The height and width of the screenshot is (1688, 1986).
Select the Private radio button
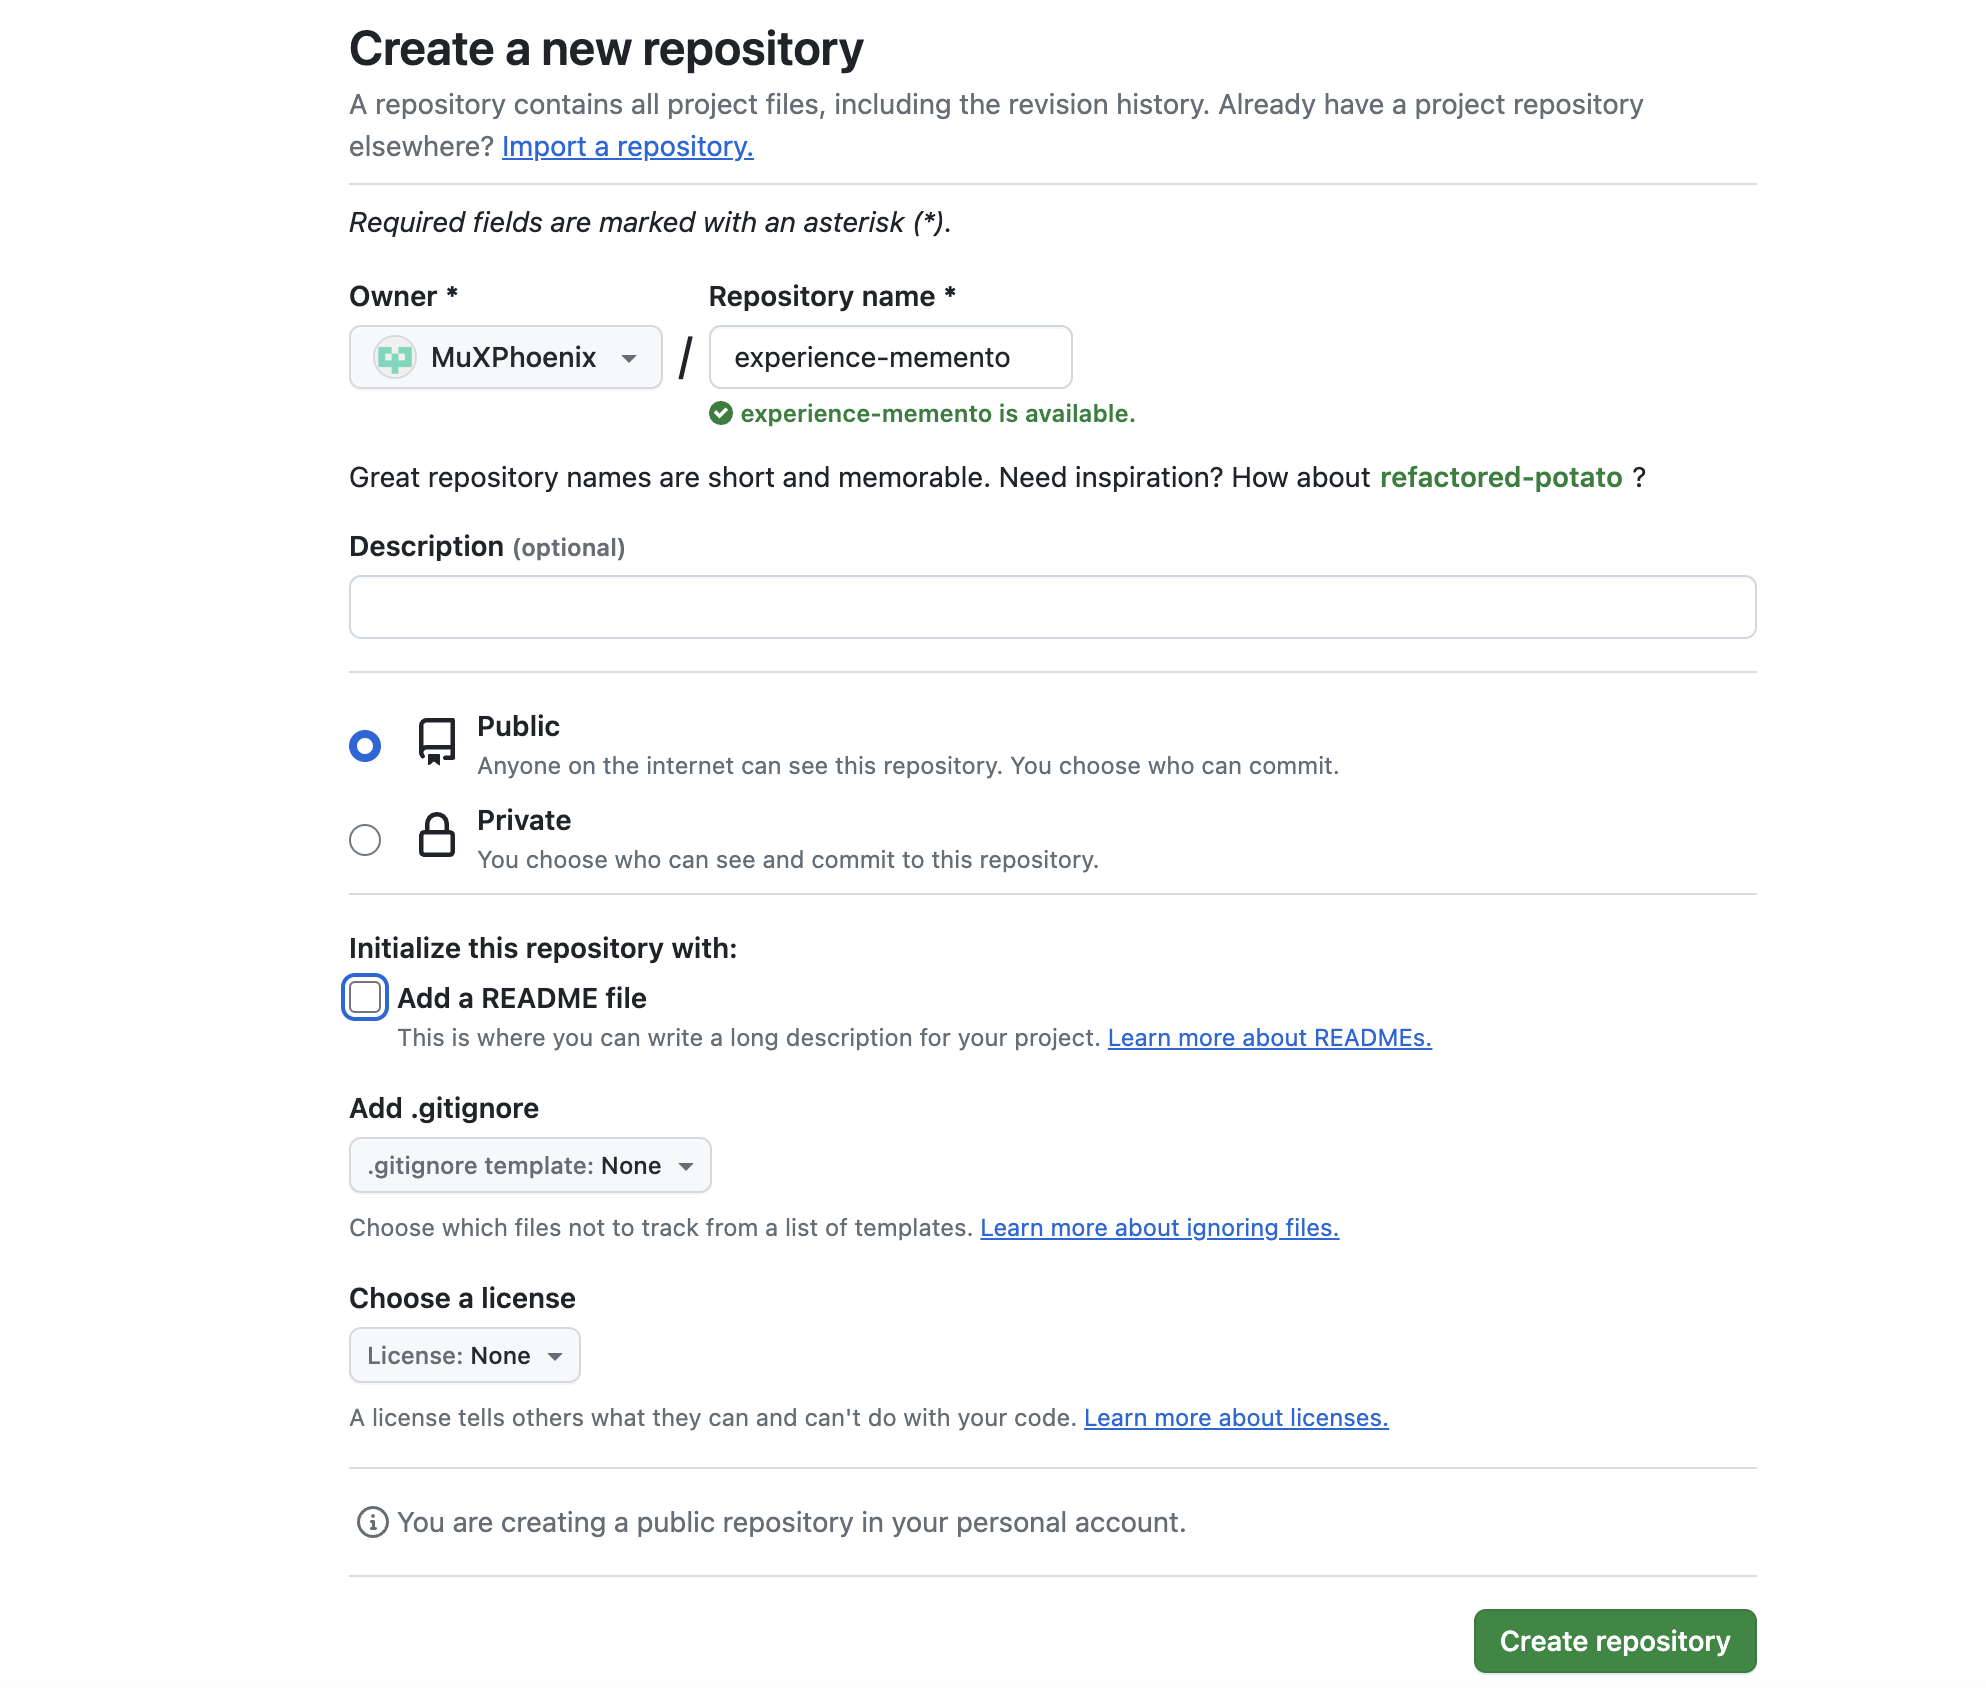(x=365, y=840)
